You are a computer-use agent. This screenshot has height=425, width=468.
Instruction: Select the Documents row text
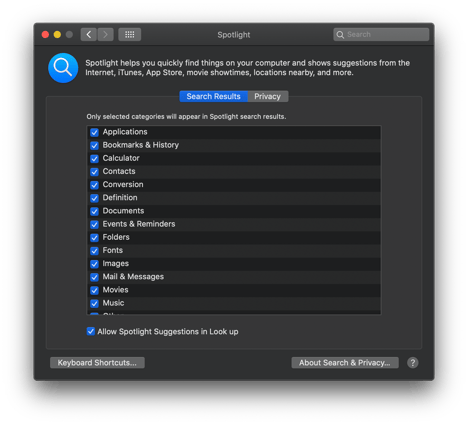point(123,211)
